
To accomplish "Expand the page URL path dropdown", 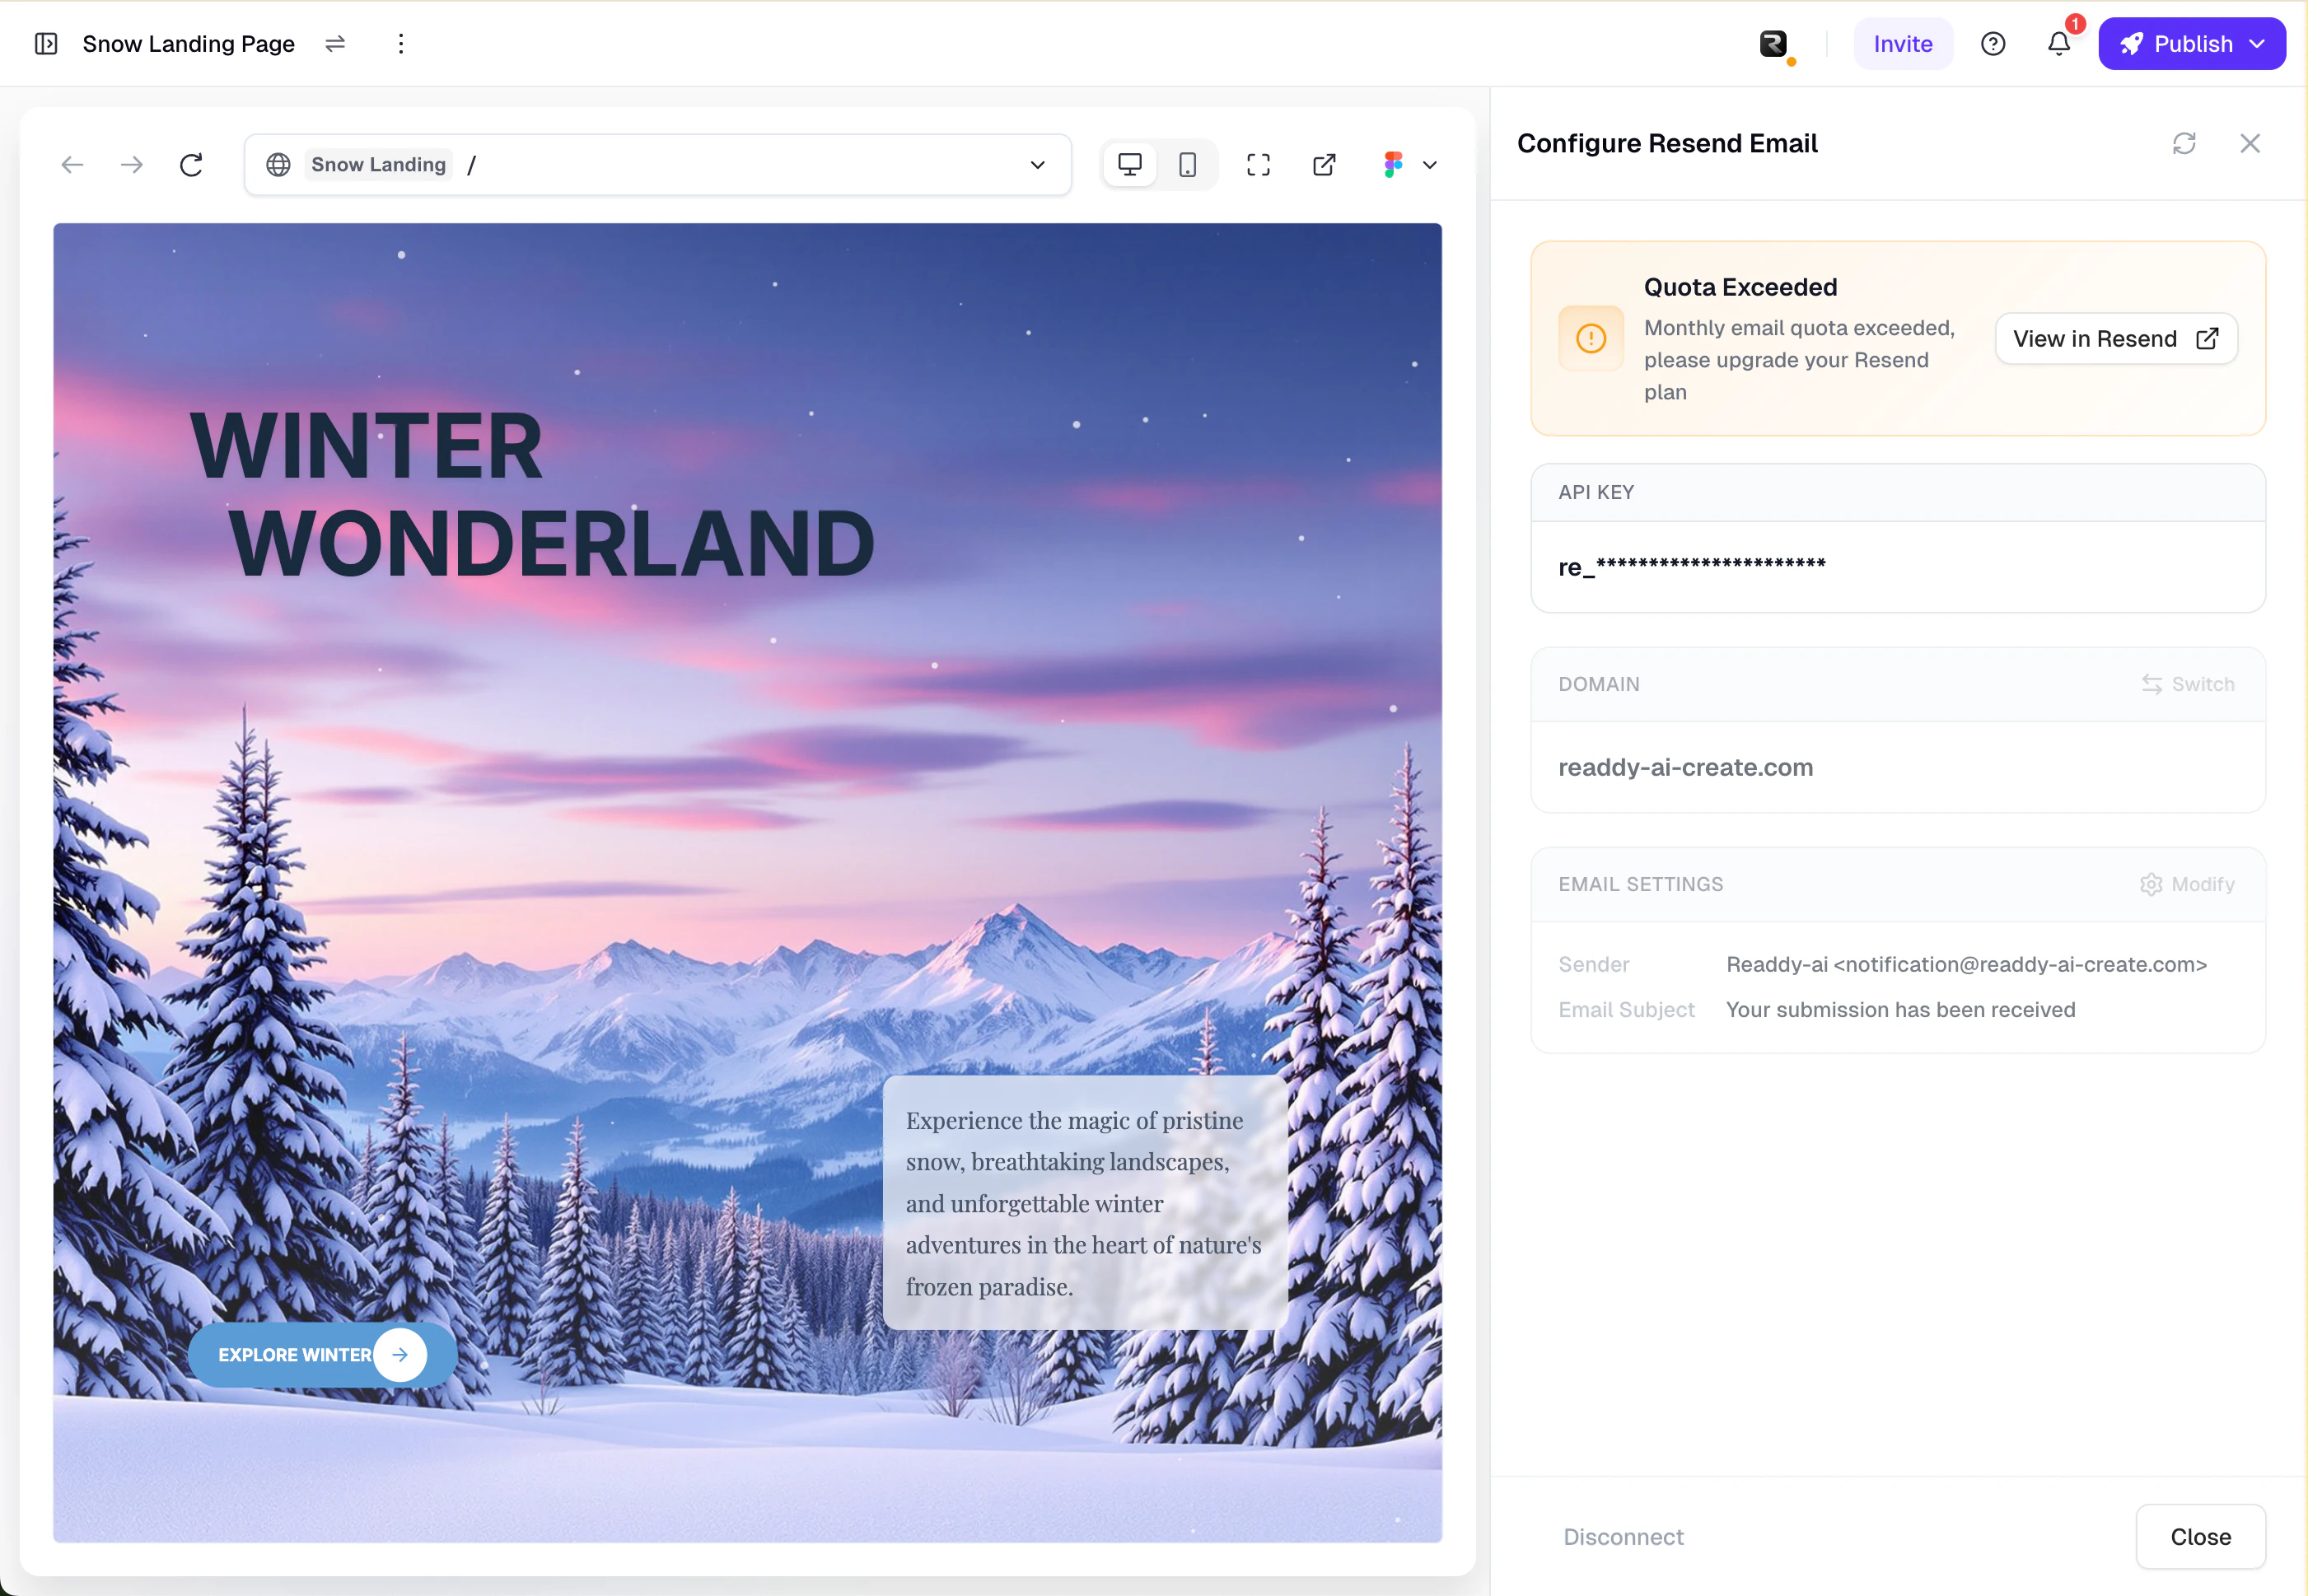I will click(1037, 165).
